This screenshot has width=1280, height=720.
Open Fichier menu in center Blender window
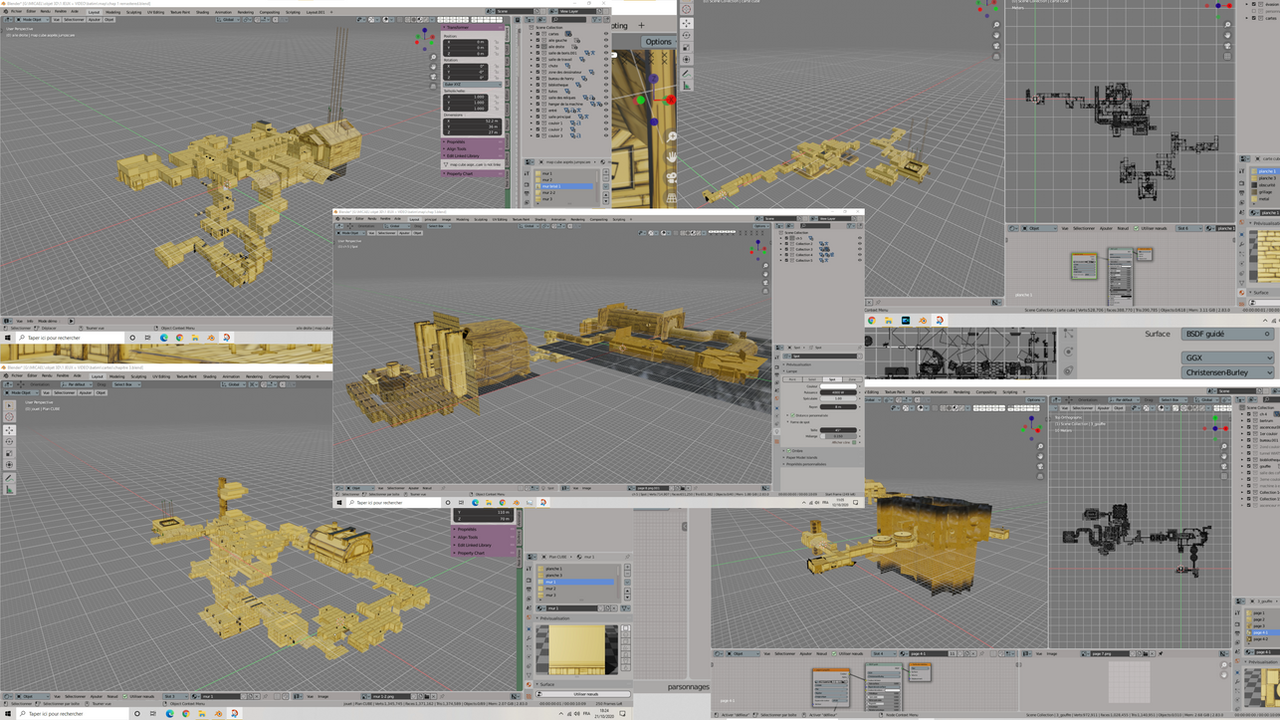point(346,219)
